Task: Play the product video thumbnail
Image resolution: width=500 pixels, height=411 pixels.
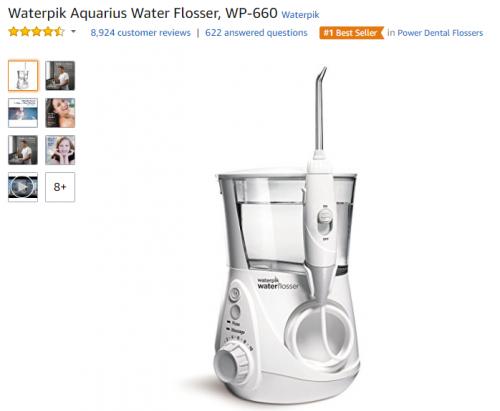Action: pos(23,187)
